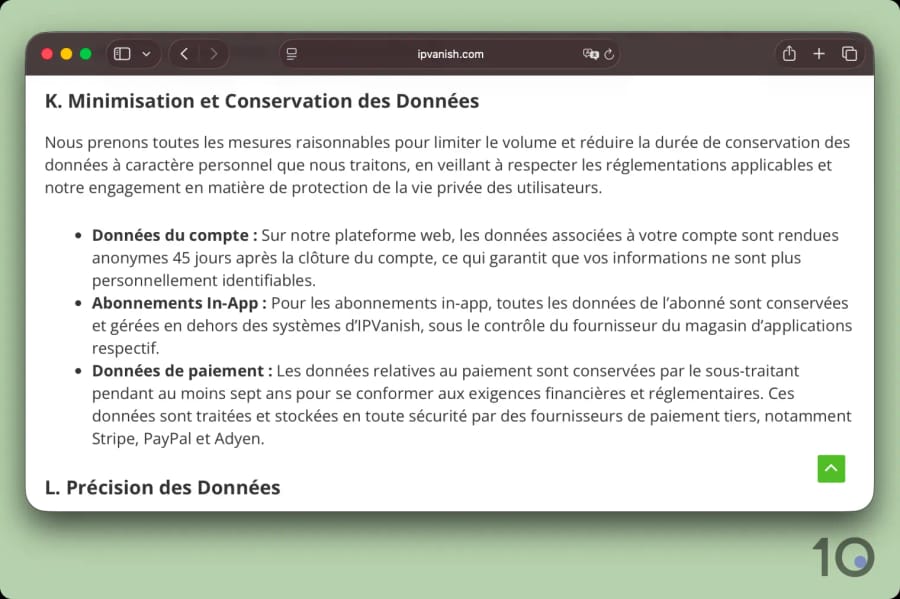The height and width of the screenshot is (599, 900).
Task: Select the bold text Abonnements In-App
Action: click(x=177, y=302)
